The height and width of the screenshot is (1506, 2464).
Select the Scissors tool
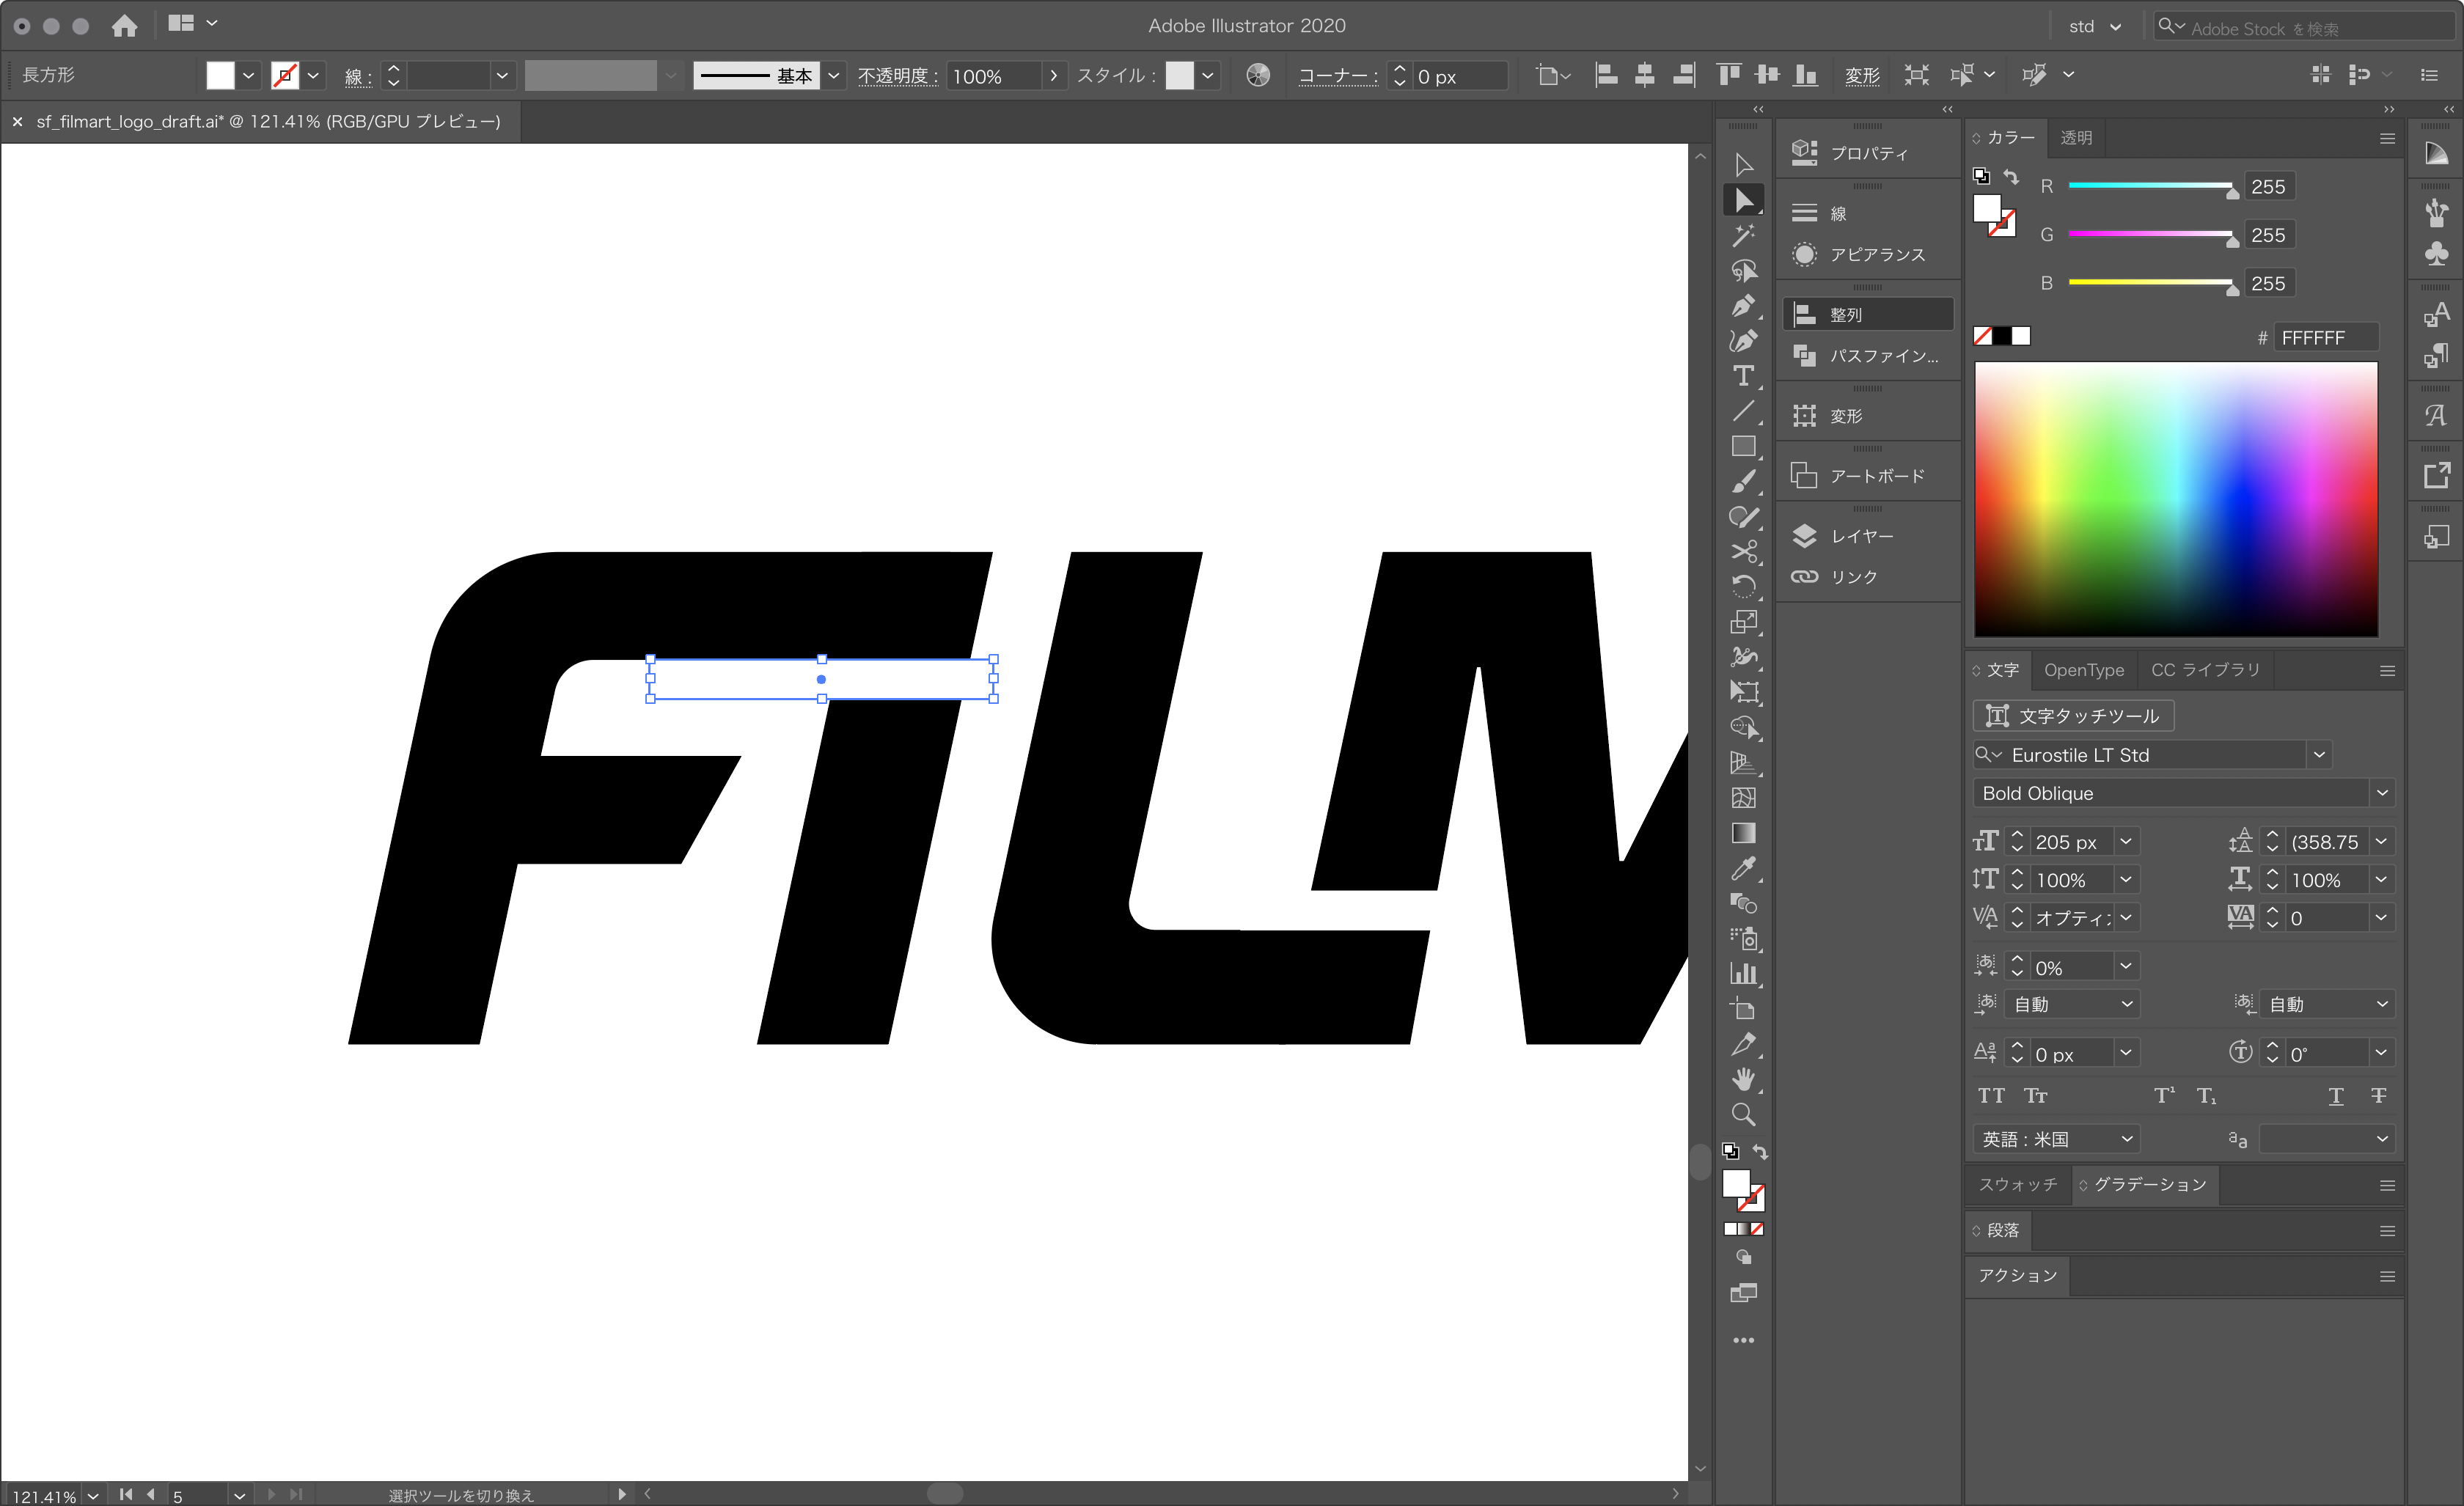(x=1743, y=552)
